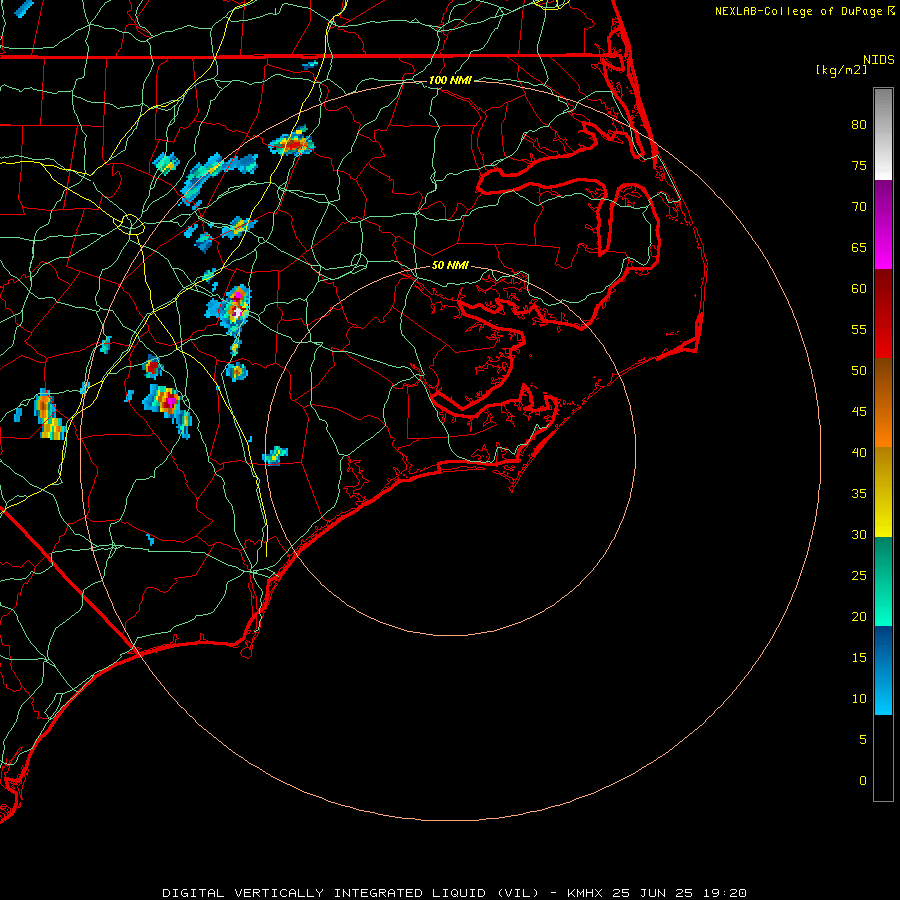The width and height of the screenshot is (900, 900).
Task: Click the [kg/m2] units label
Action: tap(841, 70)
